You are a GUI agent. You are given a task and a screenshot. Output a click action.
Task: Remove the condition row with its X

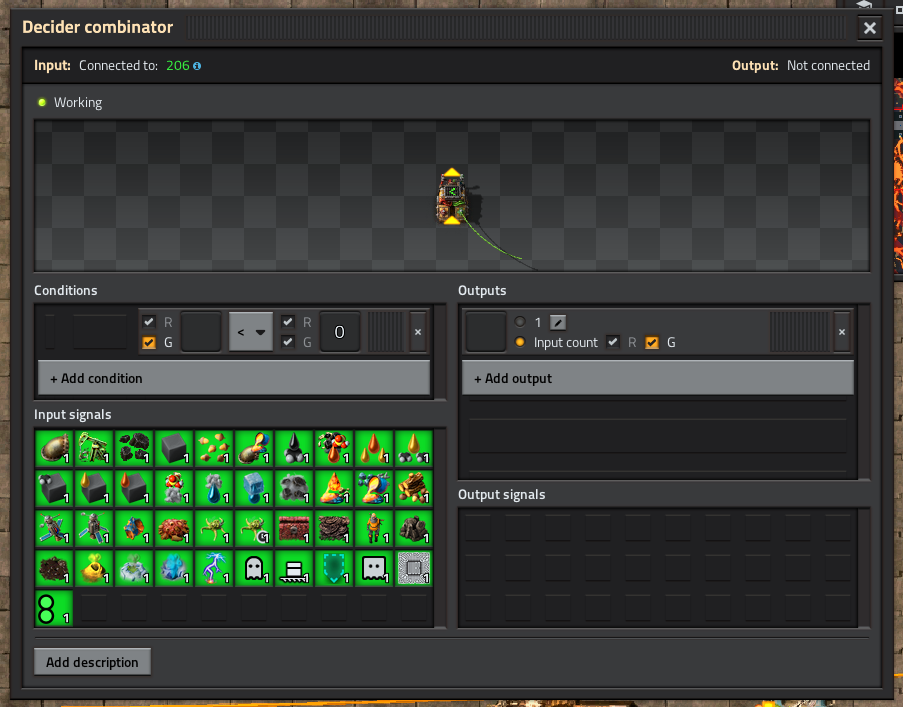point(418,332)
